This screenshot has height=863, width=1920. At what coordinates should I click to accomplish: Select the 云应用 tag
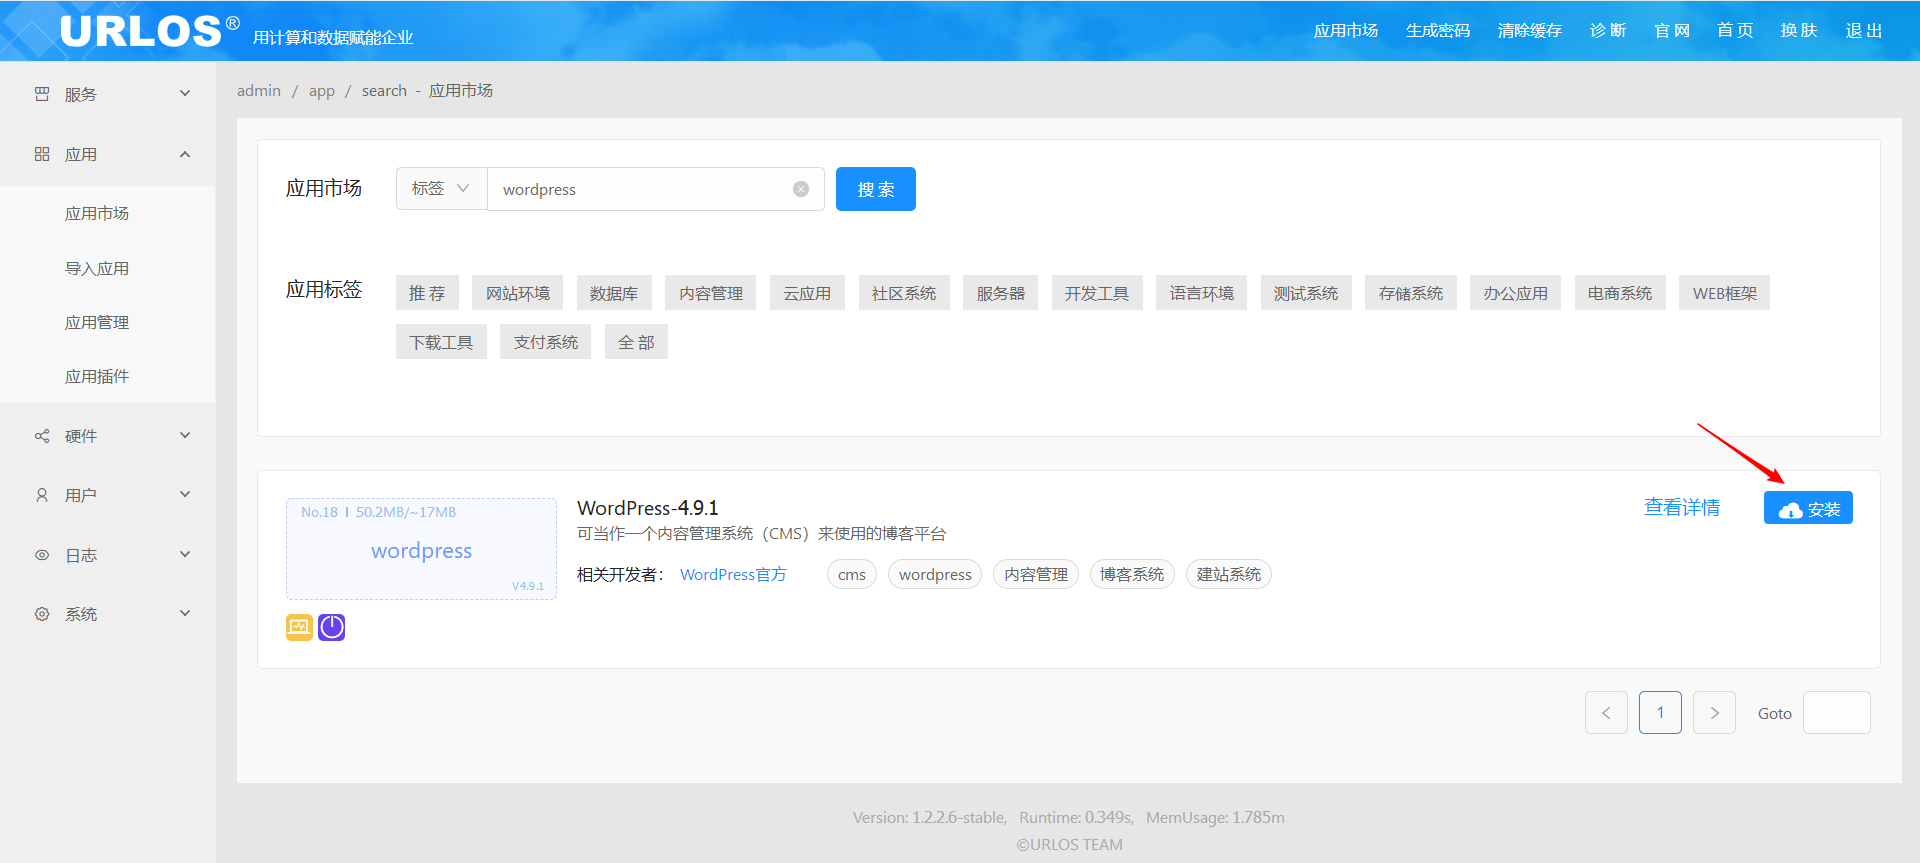(807, 293)
